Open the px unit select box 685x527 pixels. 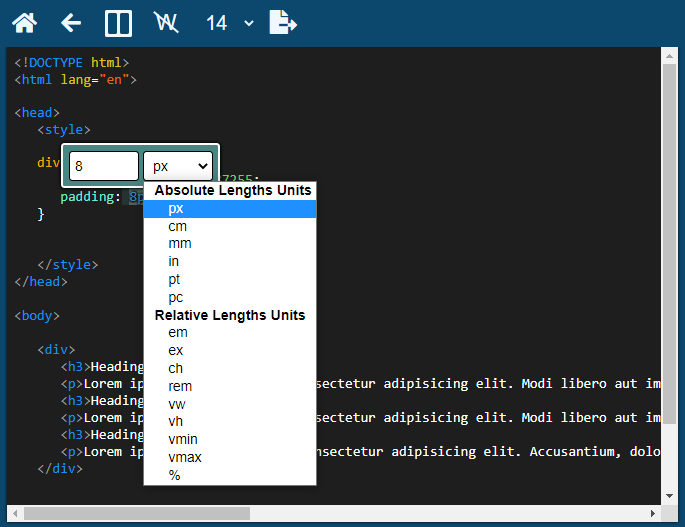click(178, 166)
